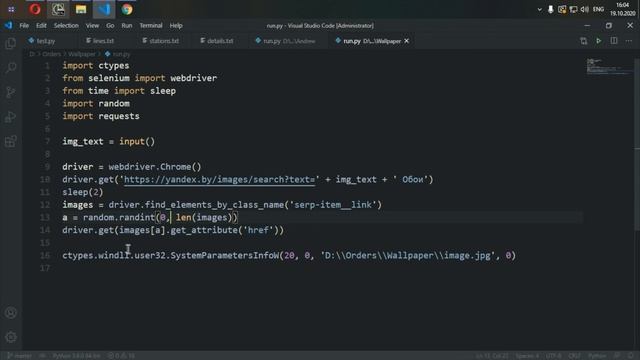
Task: Click the ENG language indicator
Action: tap(598, 9)
